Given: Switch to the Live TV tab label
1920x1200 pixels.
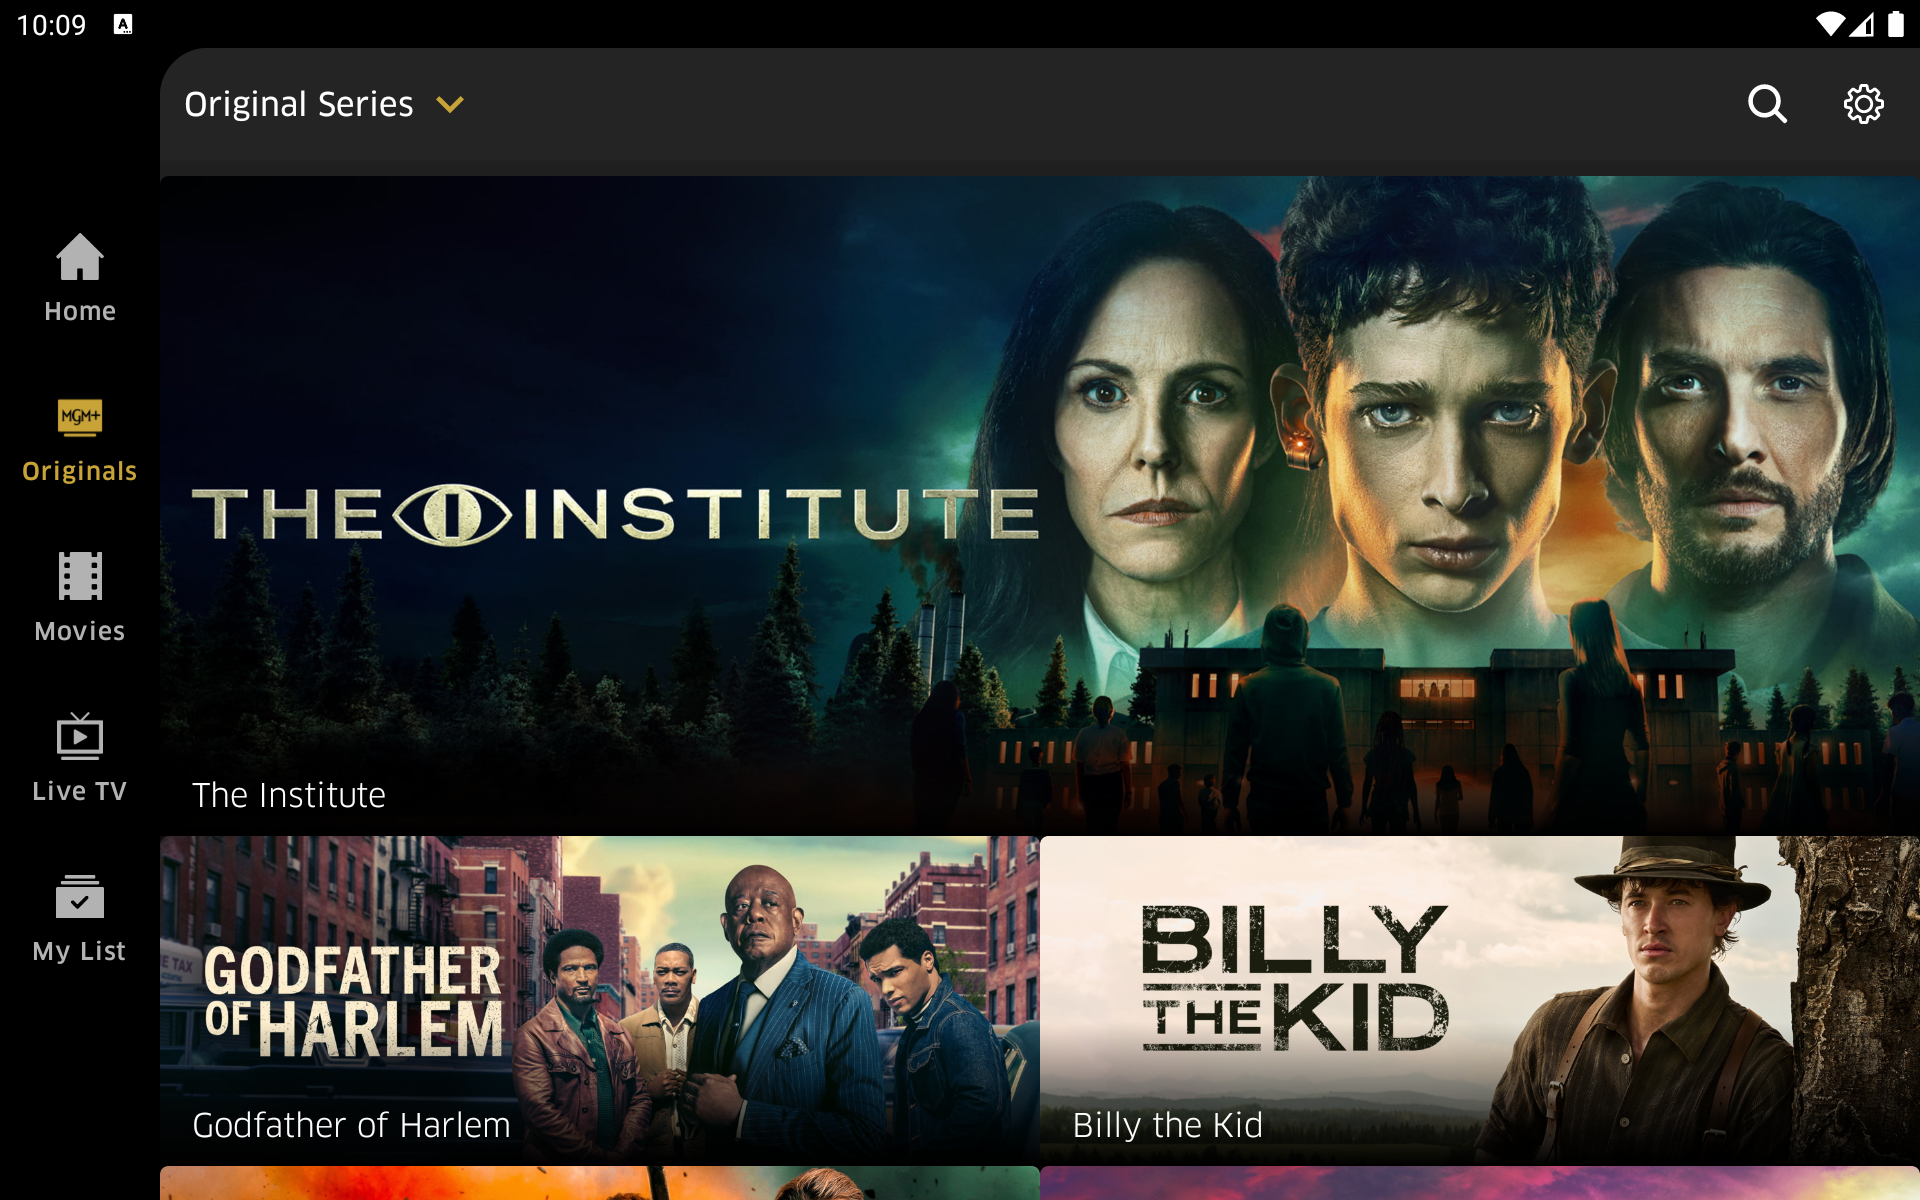Looking at the screenshot, I should pyautogui.click(x=80, y=791).
